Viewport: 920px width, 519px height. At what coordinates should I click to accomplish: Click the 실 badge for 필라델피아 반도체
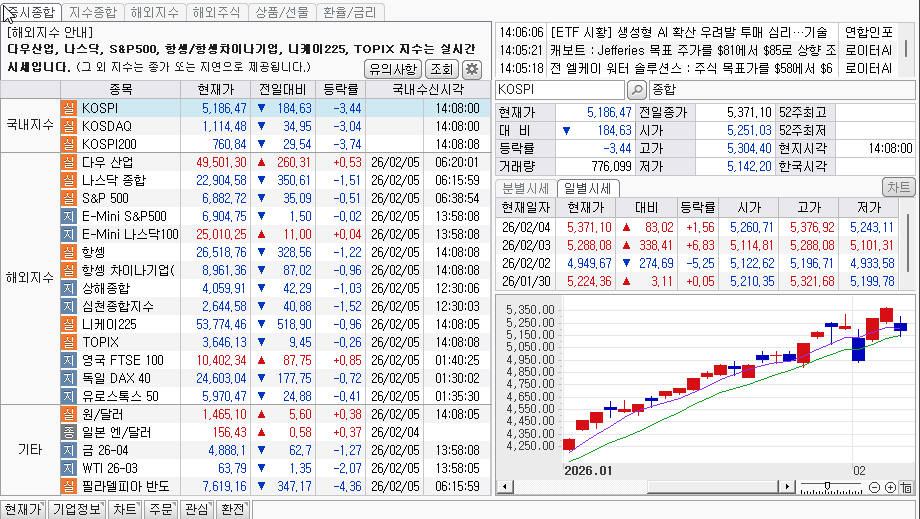[69, 486]
